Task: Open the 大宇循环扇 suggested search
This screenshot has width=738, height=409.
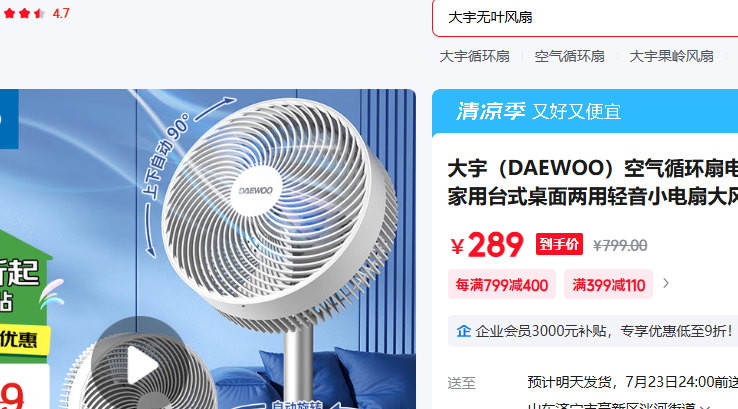Action: tap(474, 56)
